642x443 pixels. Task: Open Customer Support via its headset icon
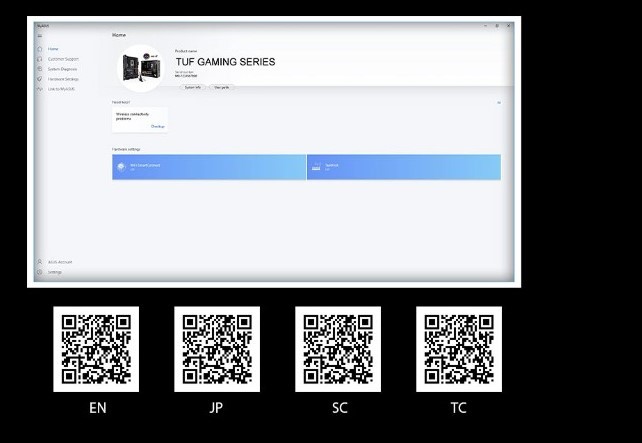pyautogui.click(x=40, y=59)
